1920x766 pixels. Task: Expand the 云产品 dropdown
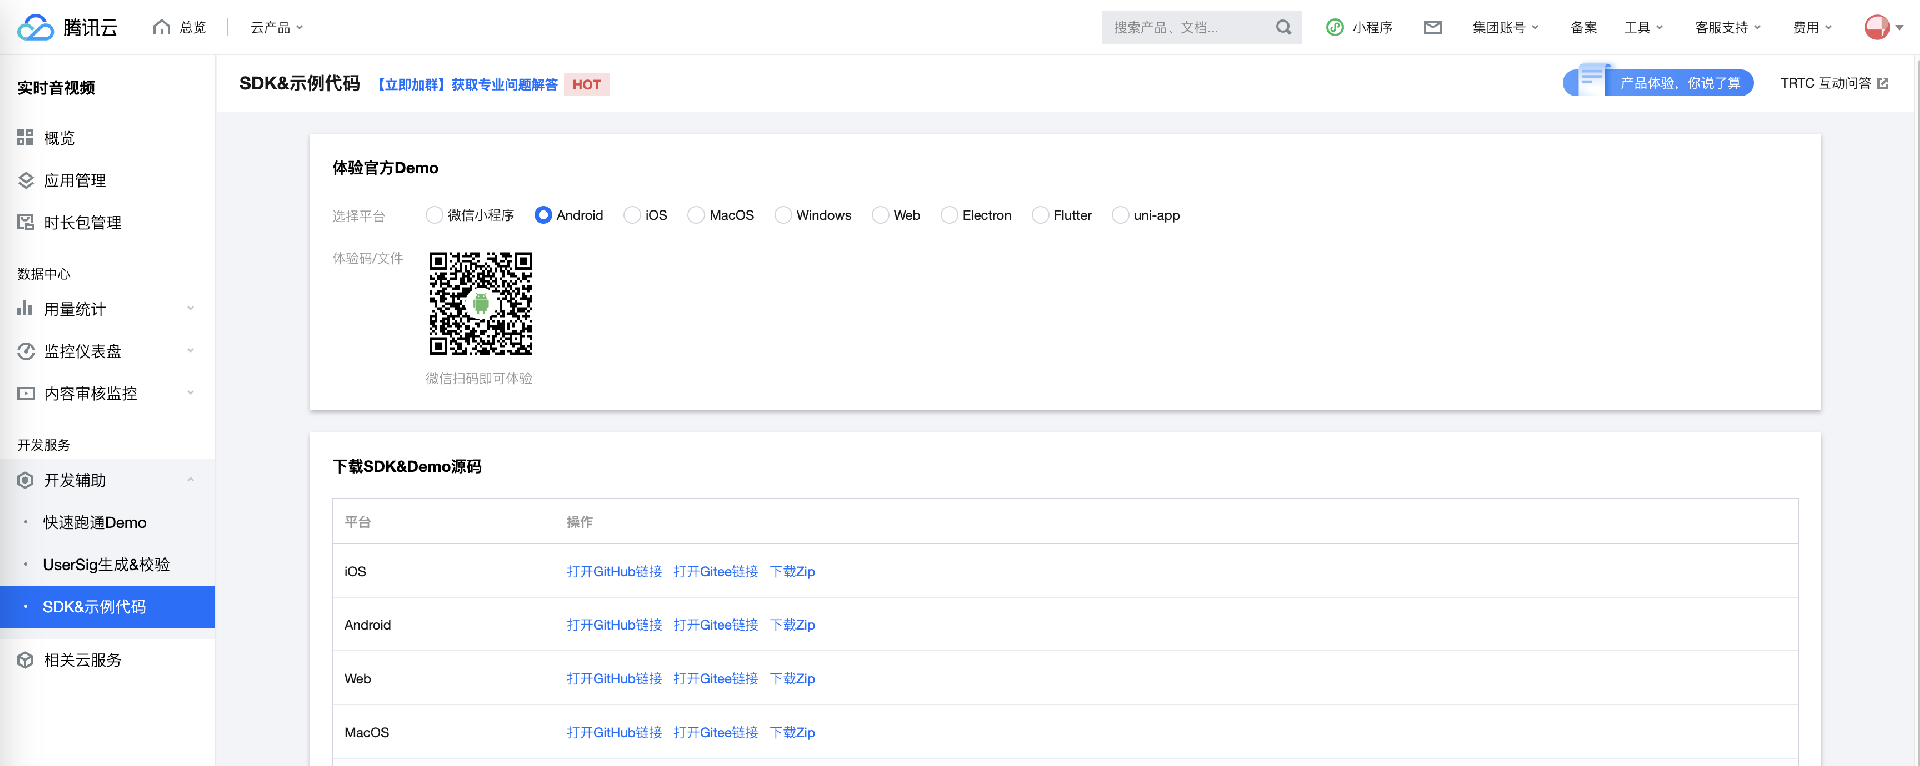click(276, 27)
